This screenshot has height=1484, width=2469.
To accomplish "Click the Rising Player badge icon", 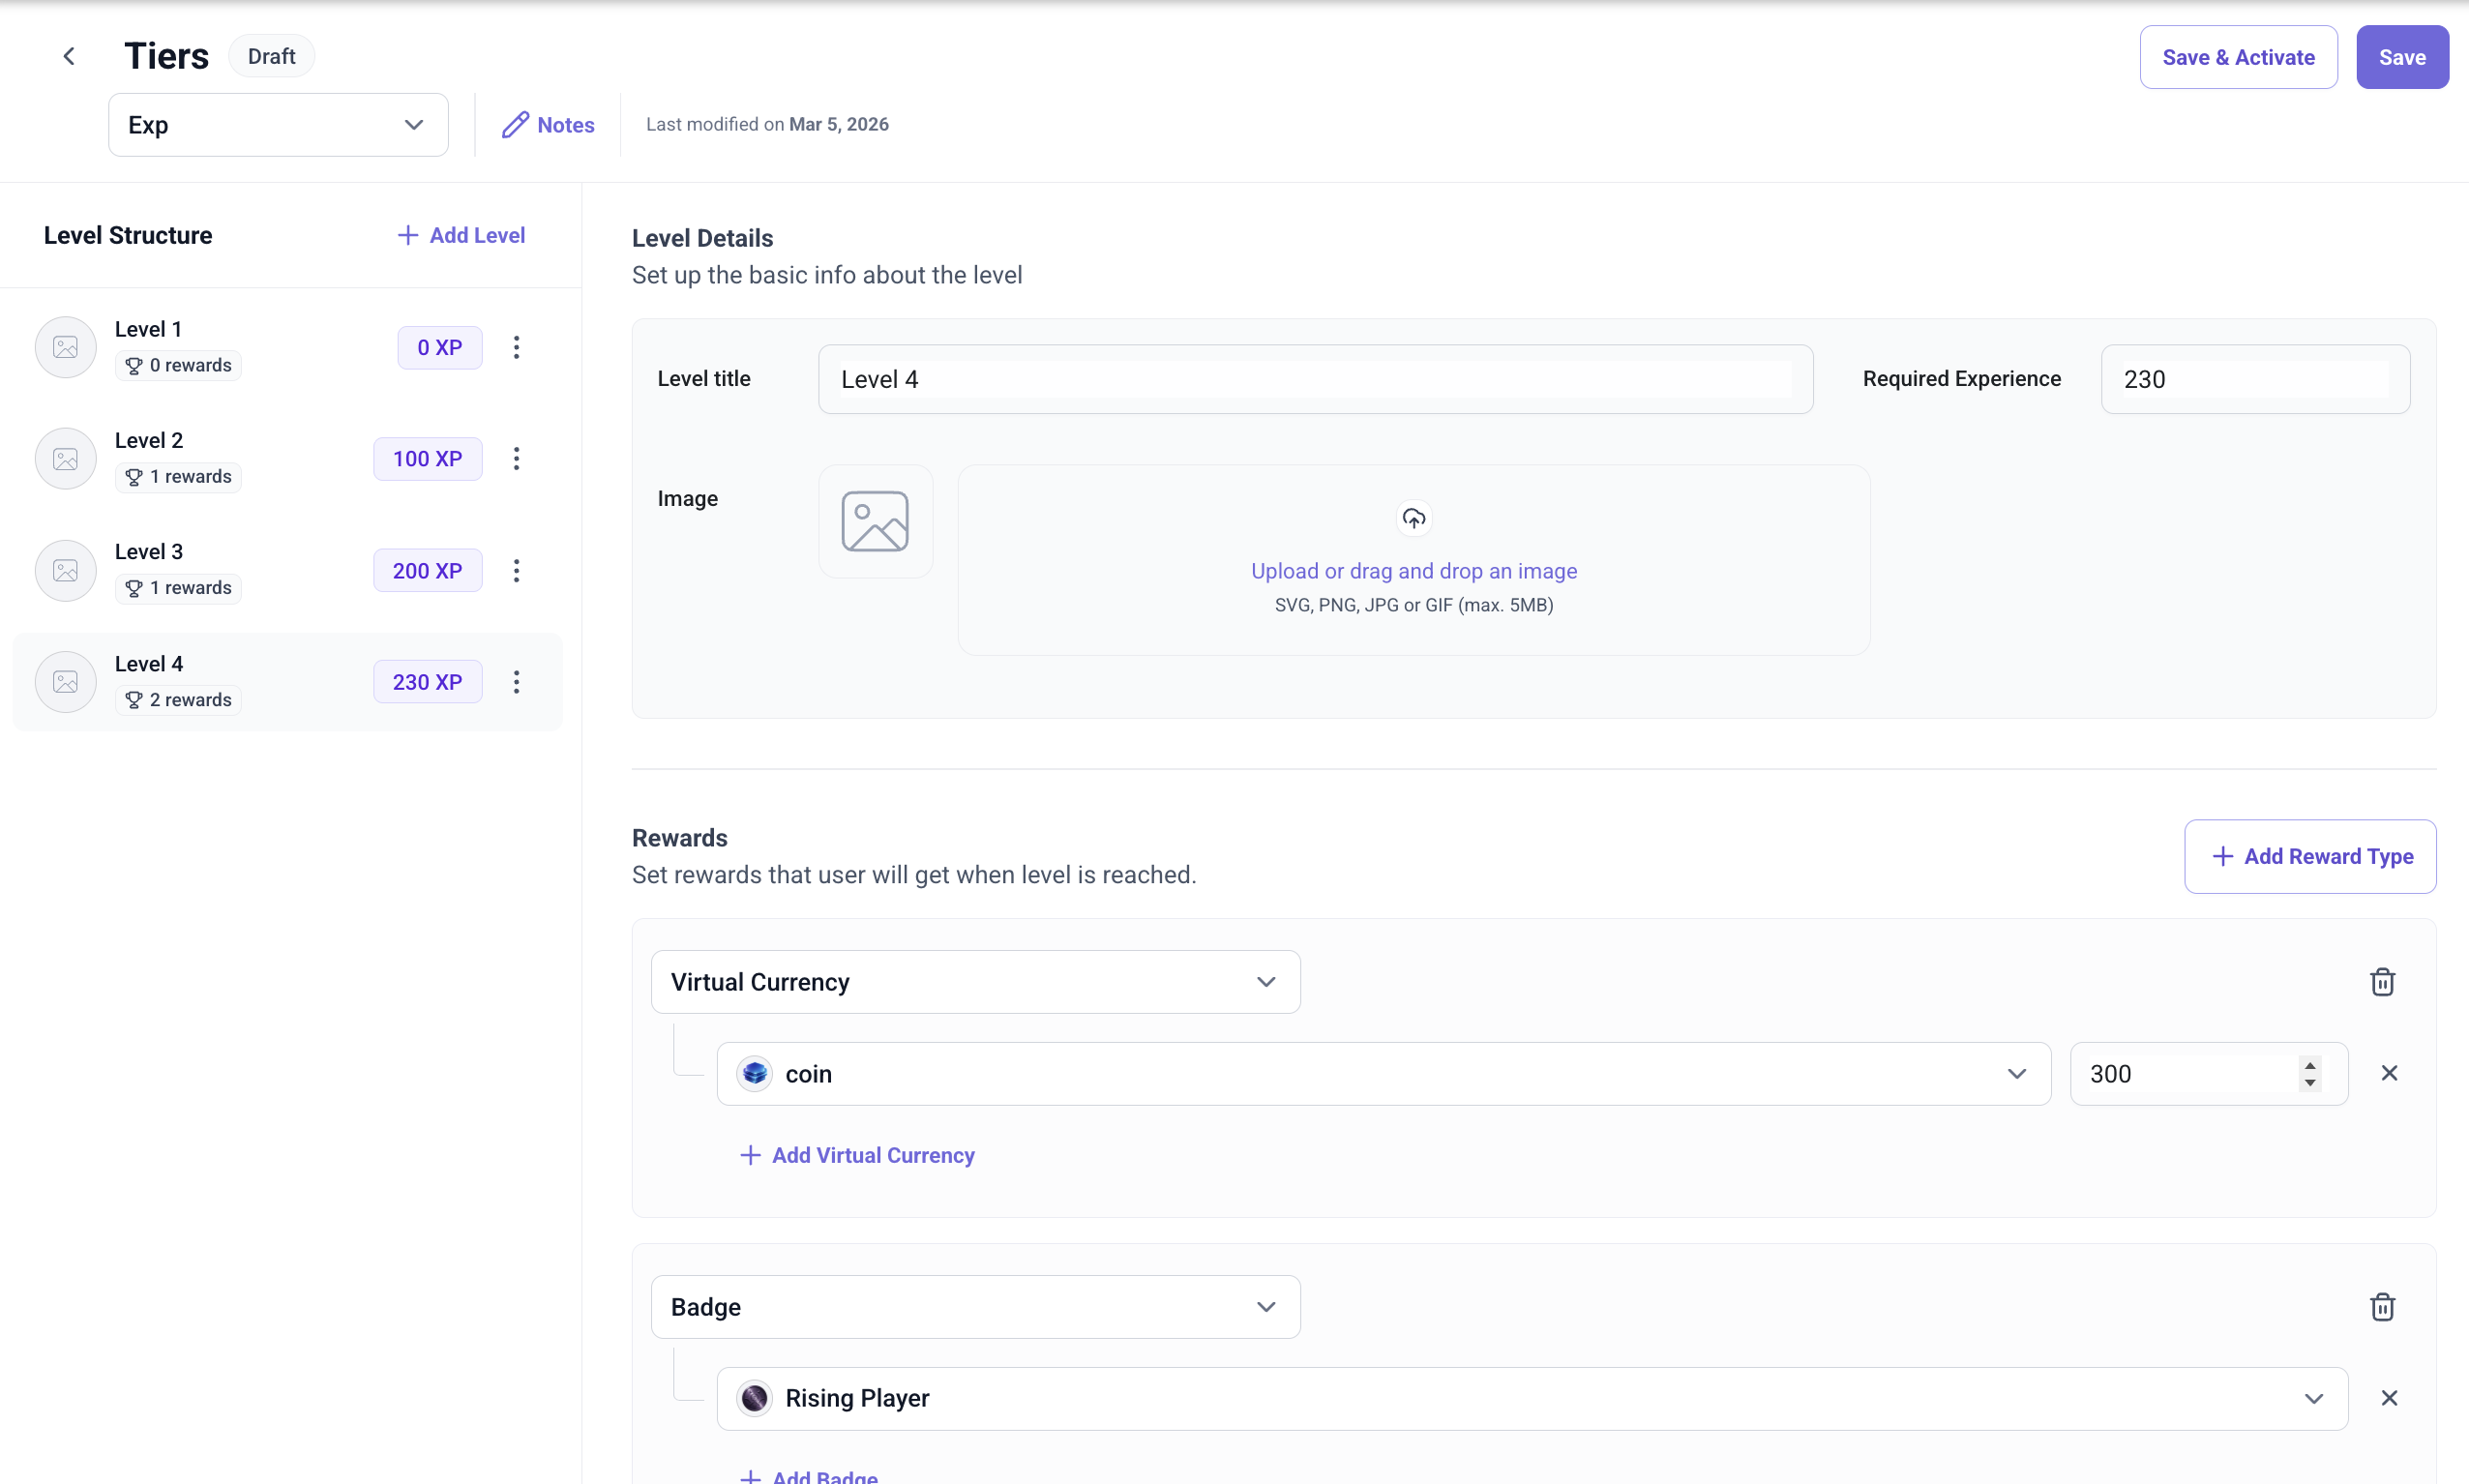I will pyautogui.click(x=755, y=1398).
